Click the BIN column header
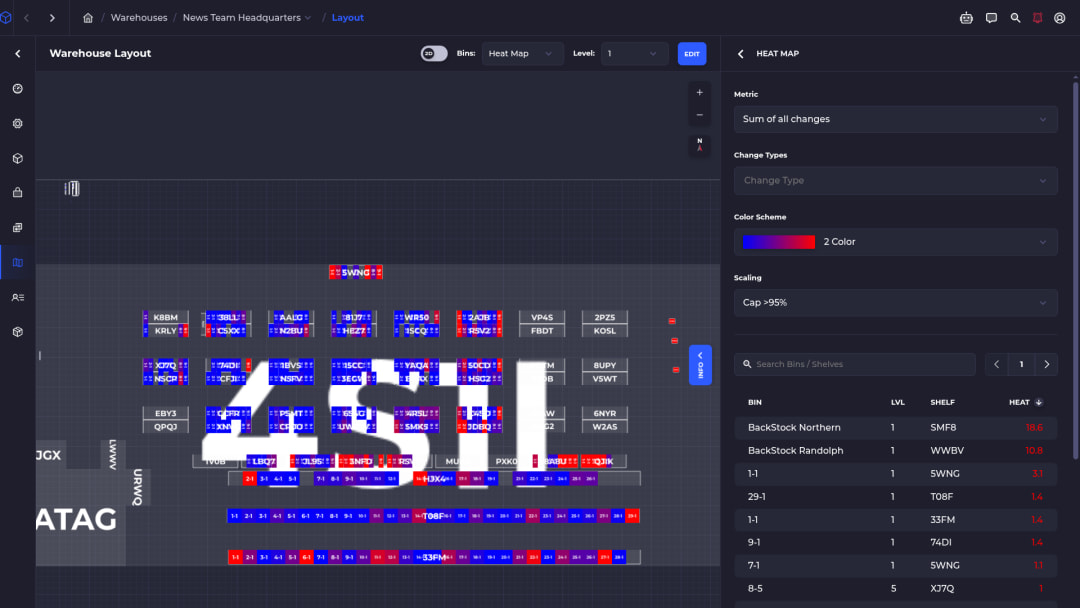 point(755,402)
